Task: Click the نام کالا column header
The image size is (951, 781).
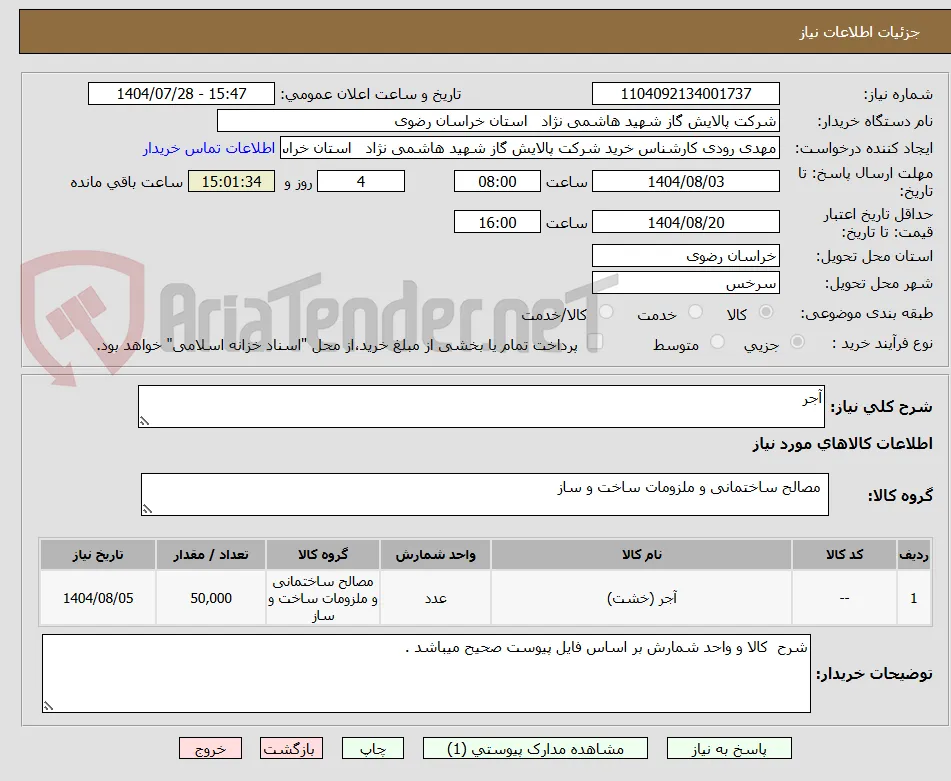Action: click(641, 555)
